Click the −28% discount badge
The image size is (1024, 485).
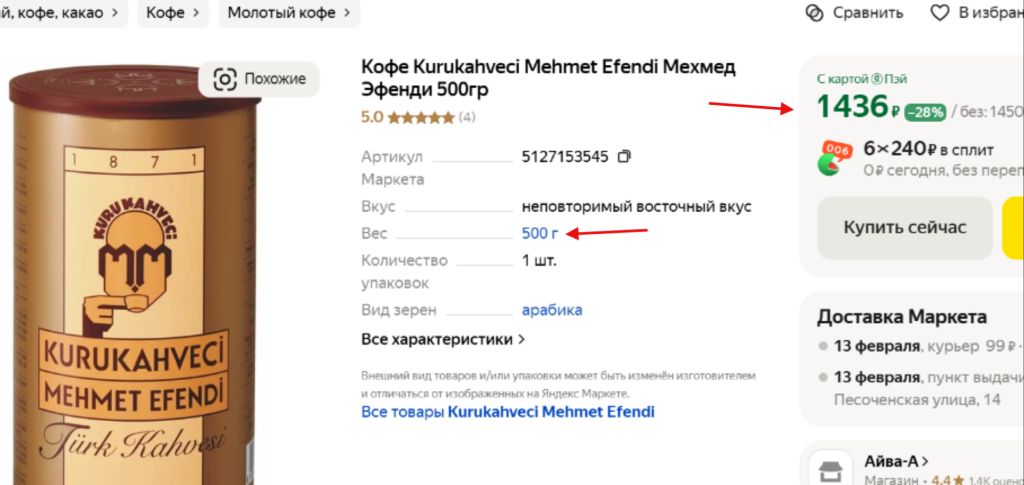click(925, 112)
